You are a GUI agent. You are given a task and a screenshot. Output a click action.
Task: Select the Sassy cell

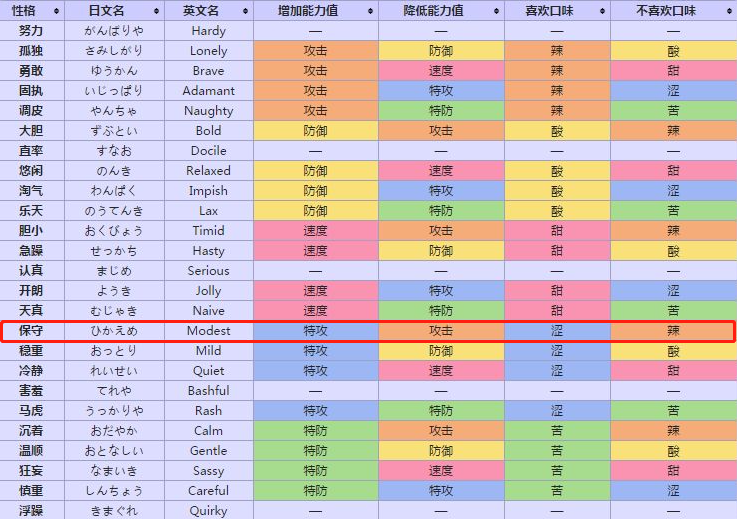pos(209,471)
